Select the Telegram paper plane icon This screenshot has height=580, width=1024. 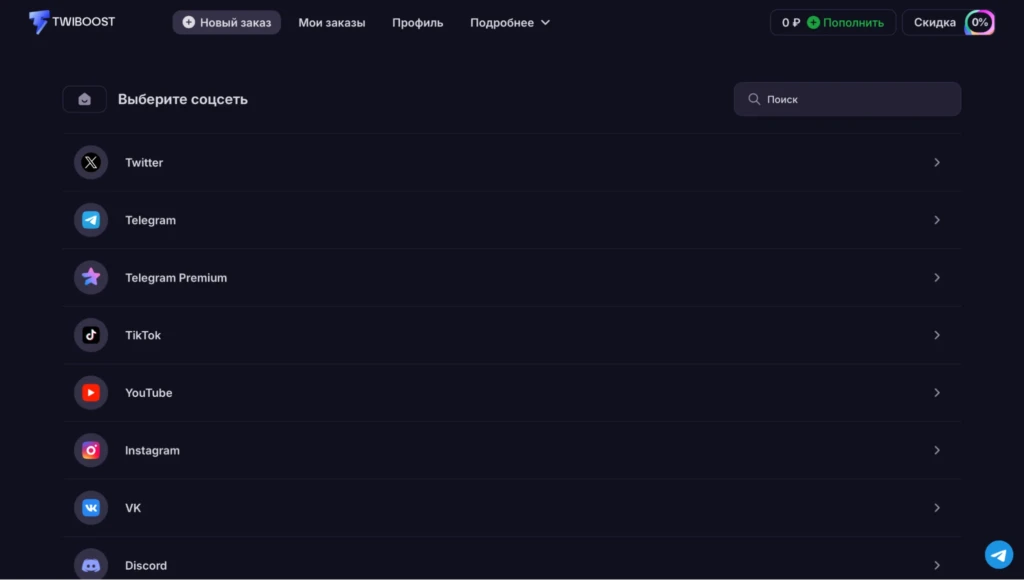pos(91,220)
